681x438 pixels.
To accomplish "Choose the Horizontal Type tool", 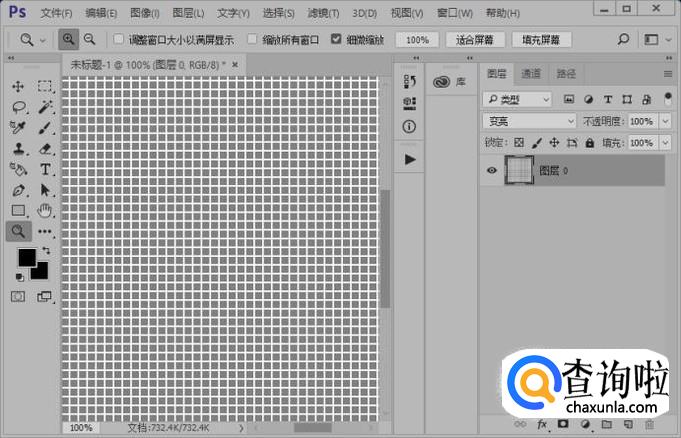I will (x=45, y=169).
